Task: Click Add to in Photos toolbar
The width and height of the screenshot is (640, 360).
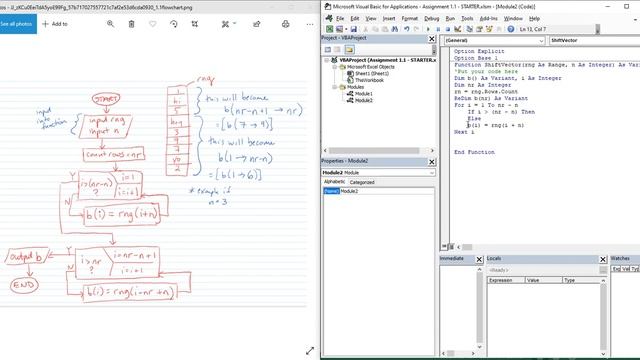Action: [55, 24]
